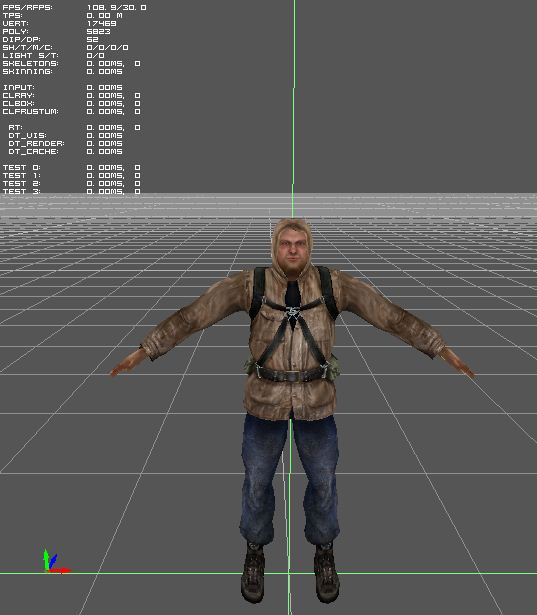Click the SKELETONS stat line
This screenshot has height=615, width=537.
[71, 64]
